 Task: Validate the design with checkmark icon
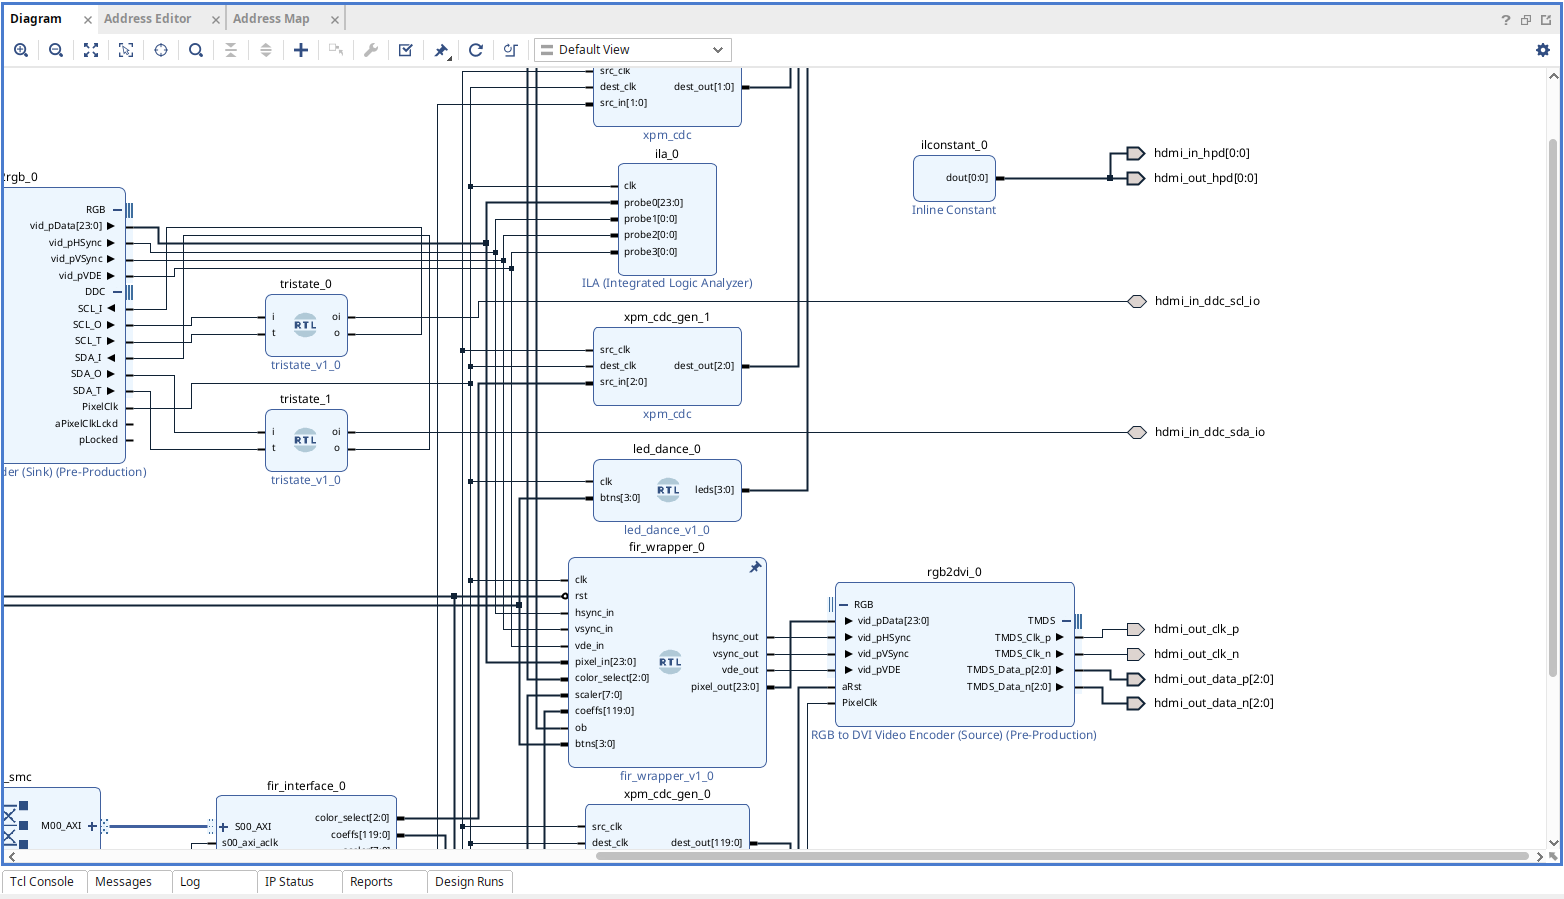[406, 50]
